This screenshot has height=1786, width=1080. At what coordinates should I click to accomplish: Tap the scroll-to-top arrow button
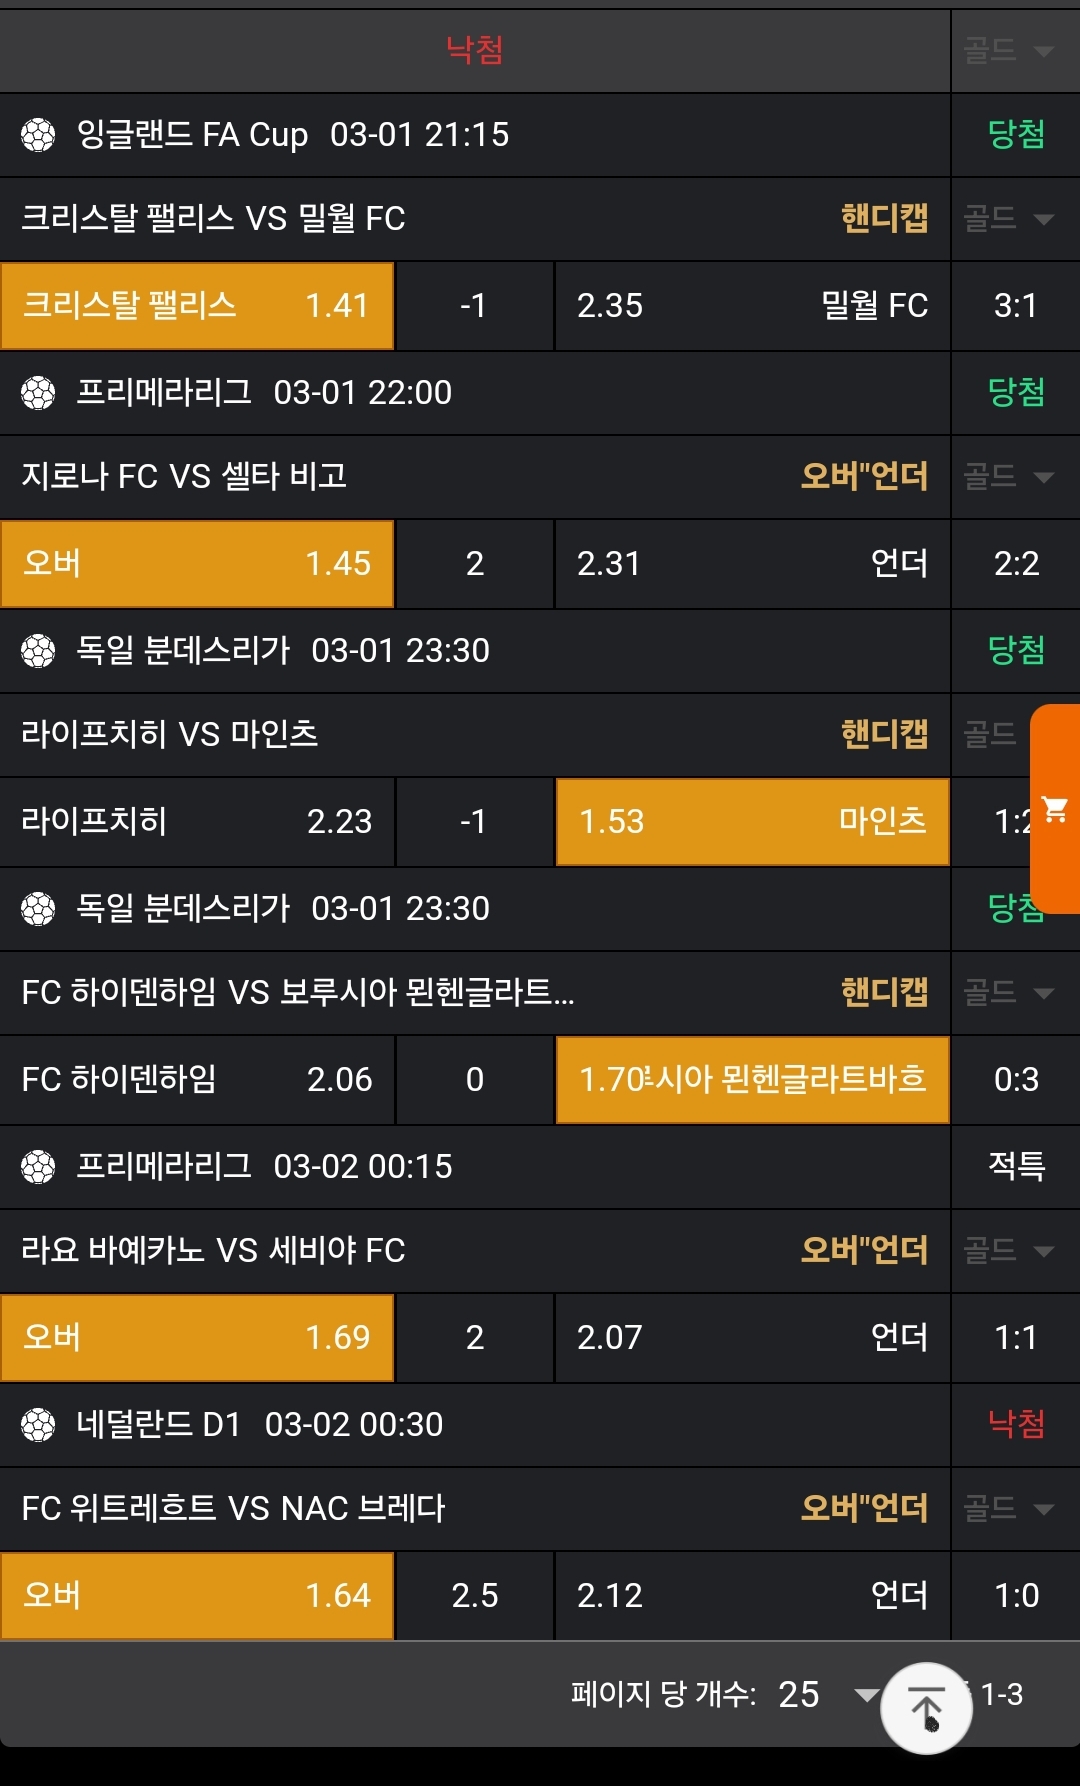[x=926, y=1708]
